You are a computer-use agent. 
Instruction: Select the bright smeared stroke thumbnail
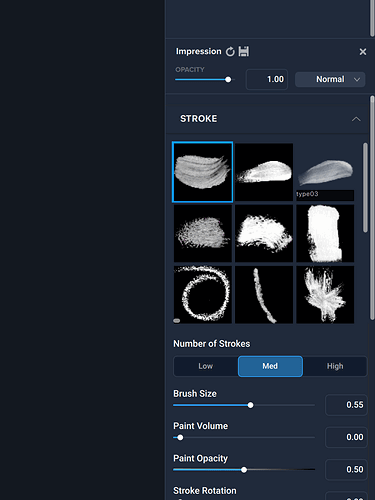coord(264,233)
